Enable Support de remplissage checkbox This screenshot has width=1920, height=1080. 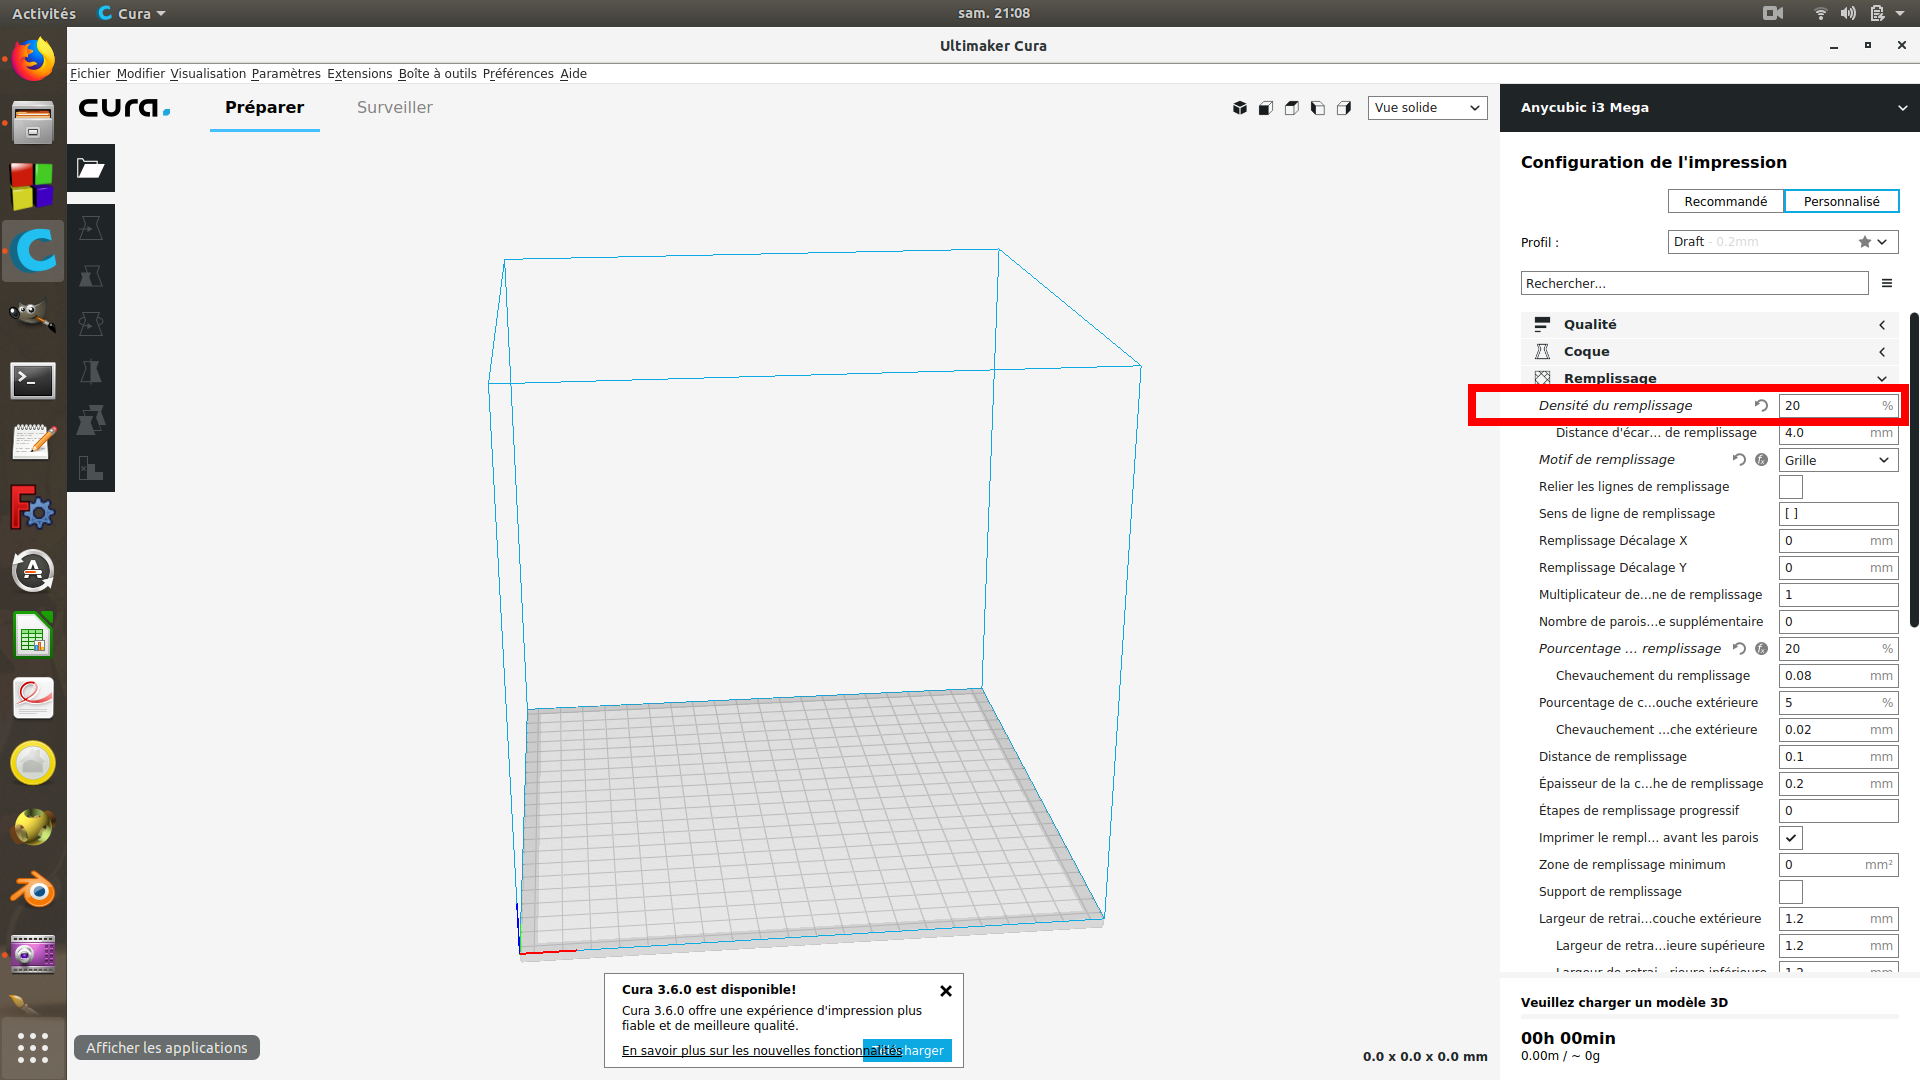[1791, 892]
